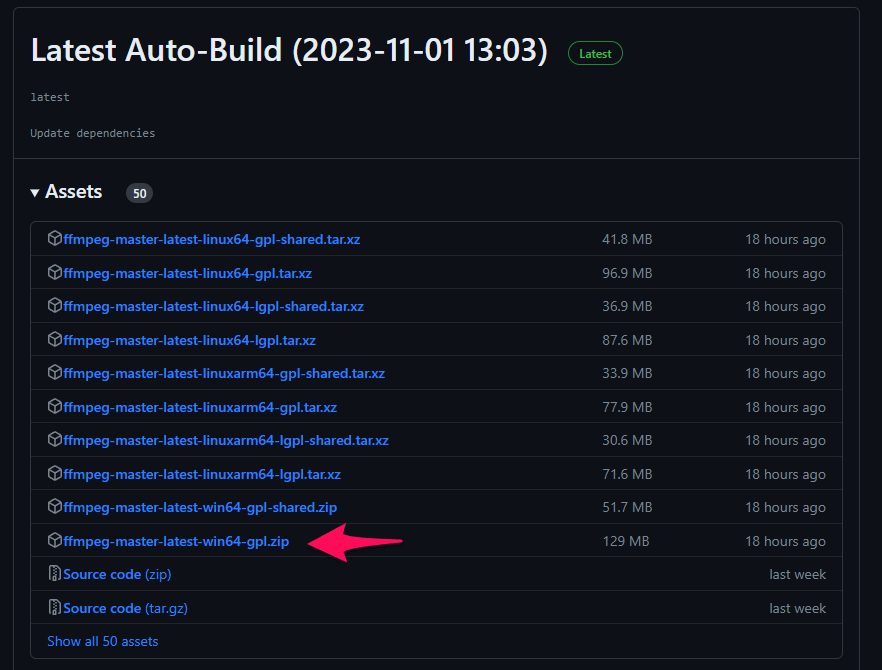Click the 129 MB file size
The width and height of the screenshot is (882, 670).
(626, 541)
